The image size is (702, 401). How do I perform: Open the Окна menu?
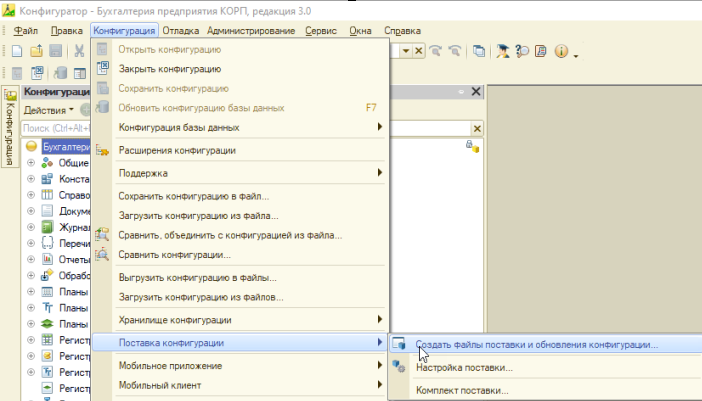[x=360, y=31]
